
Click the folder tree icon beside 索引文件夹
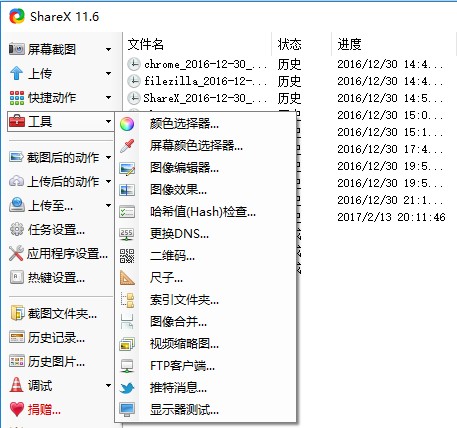coord(127,300)
